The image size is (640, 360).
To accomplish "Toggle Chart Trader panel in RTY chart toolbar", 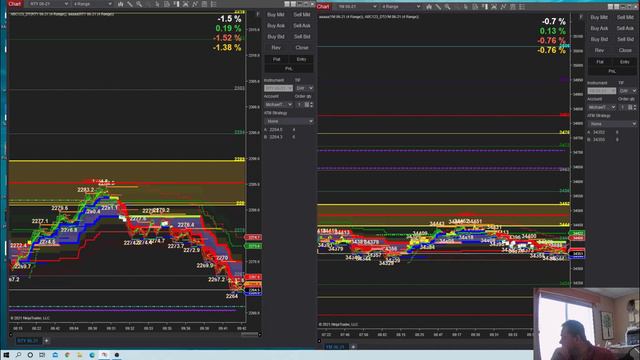I will point(176,4).
